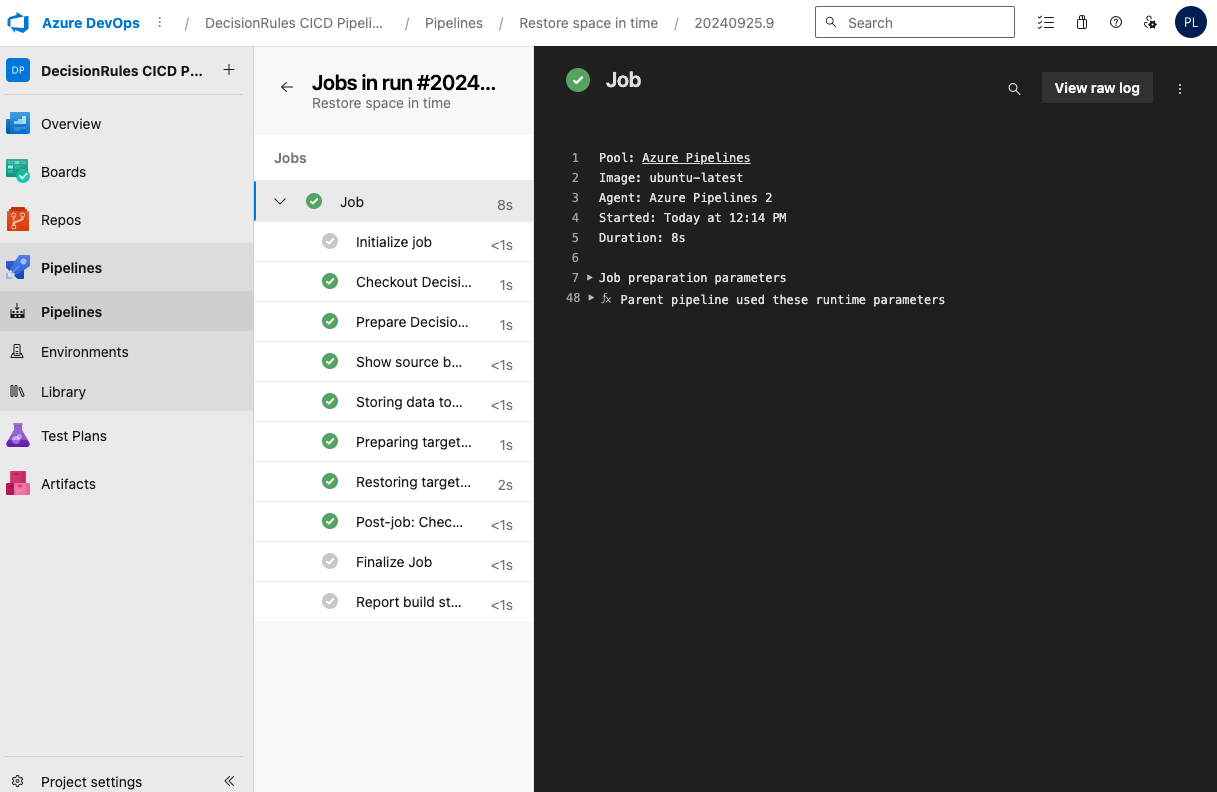Open the Repos section icon
Viewport: 1217px width, 792px height.
(x=18, y=220)
